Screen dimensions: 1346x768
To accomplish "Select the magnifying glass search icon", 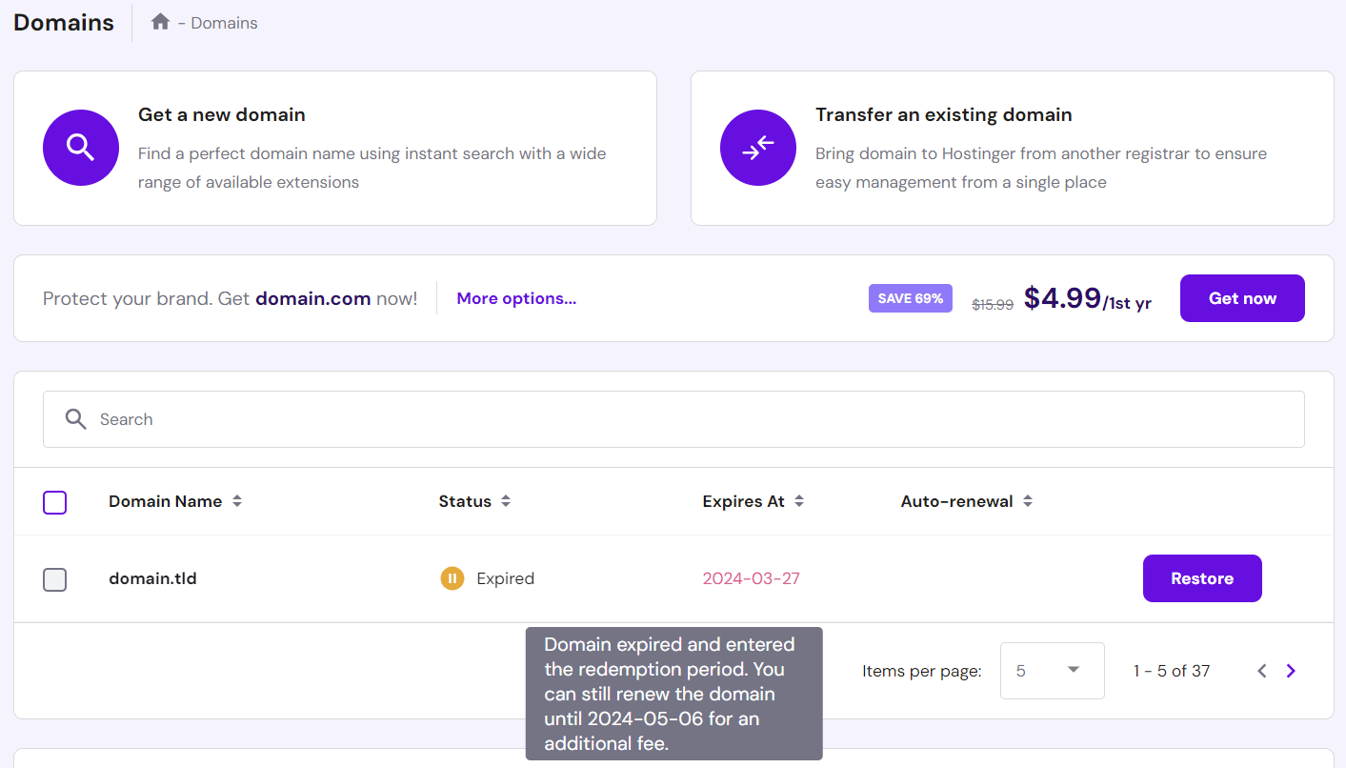I will (x=75, y=419).
